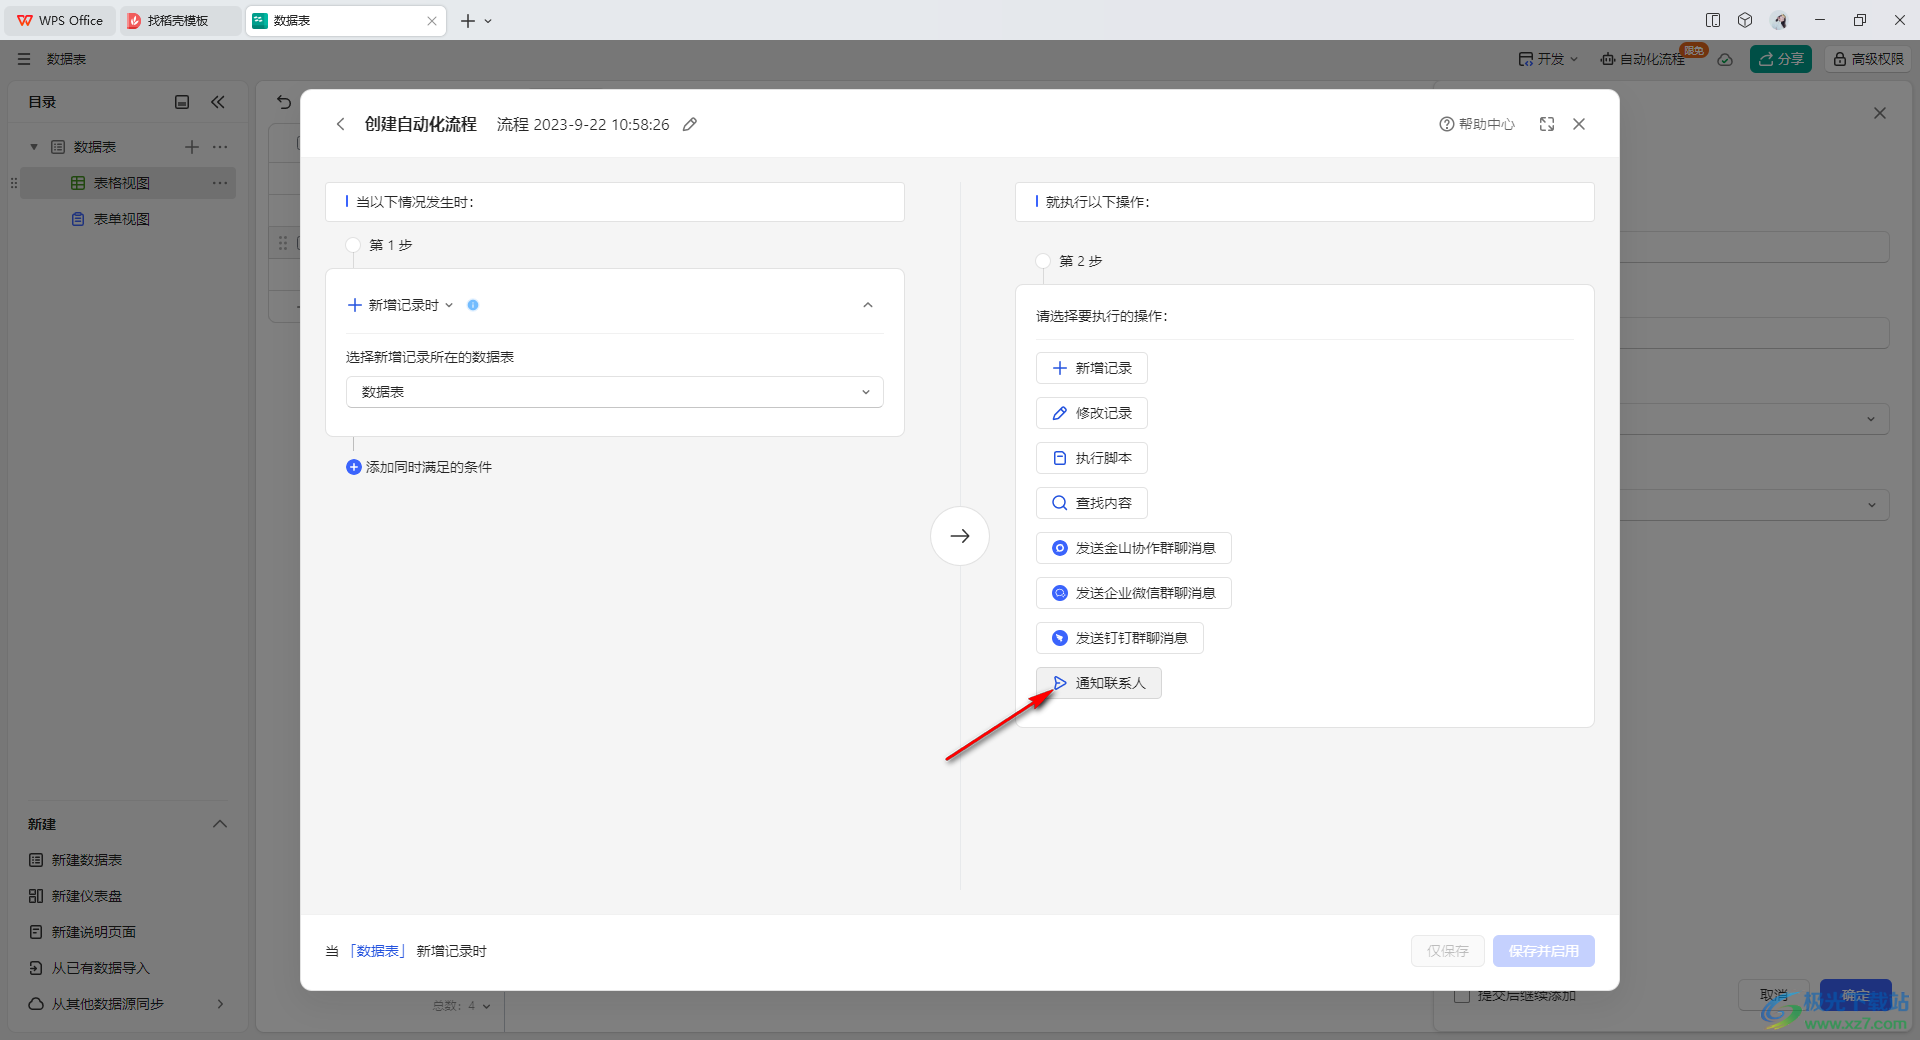Open 高级权限 settings

1867,59
